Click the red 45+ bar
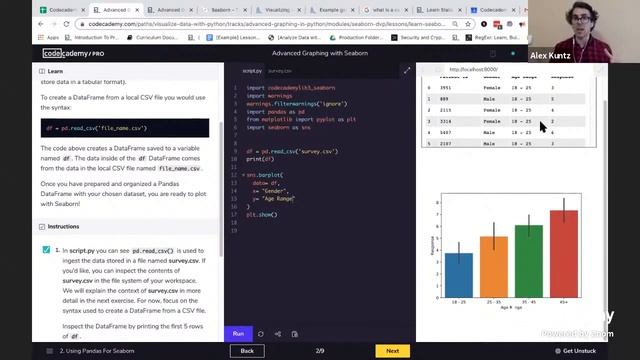This screenshot has height=360, width=640. tap(564, 254)
